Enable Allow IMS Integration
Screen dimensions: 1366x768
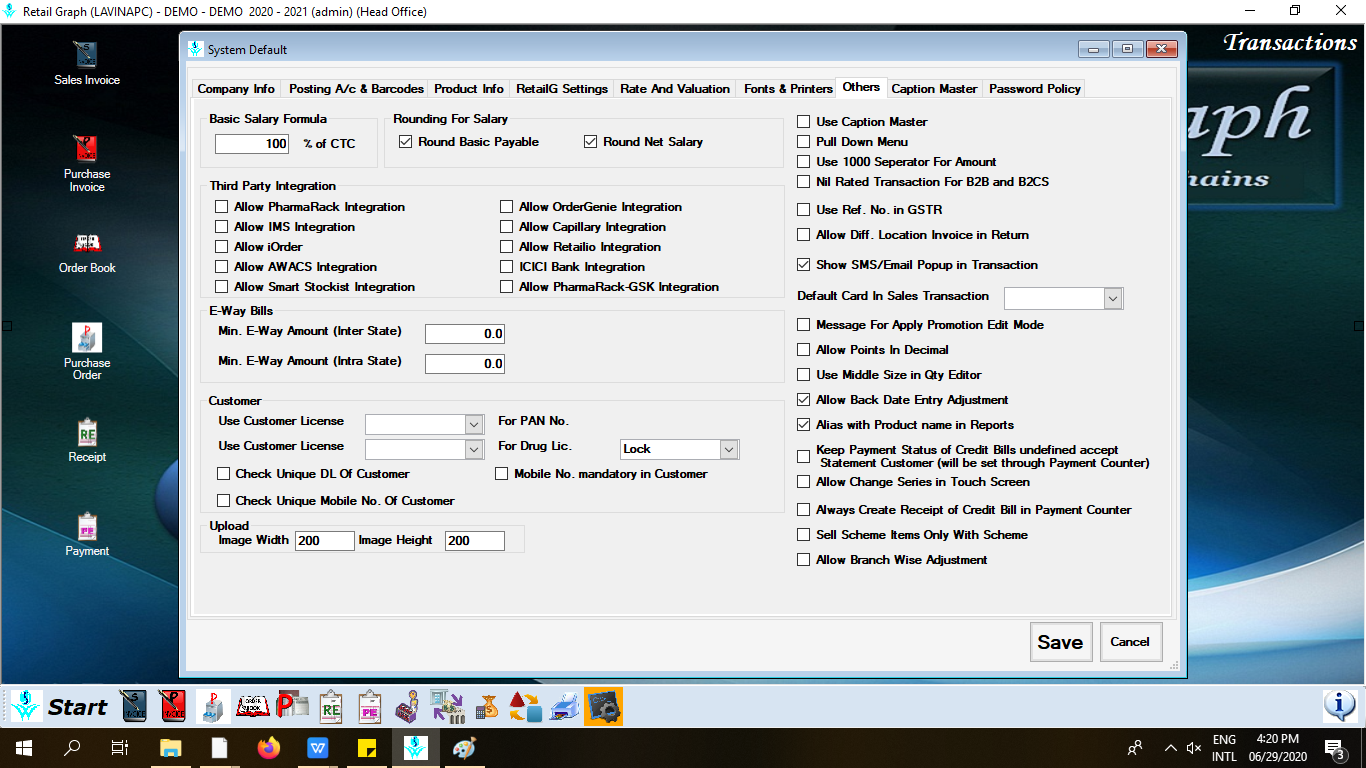pyautogui.click(x=221, y=227)
